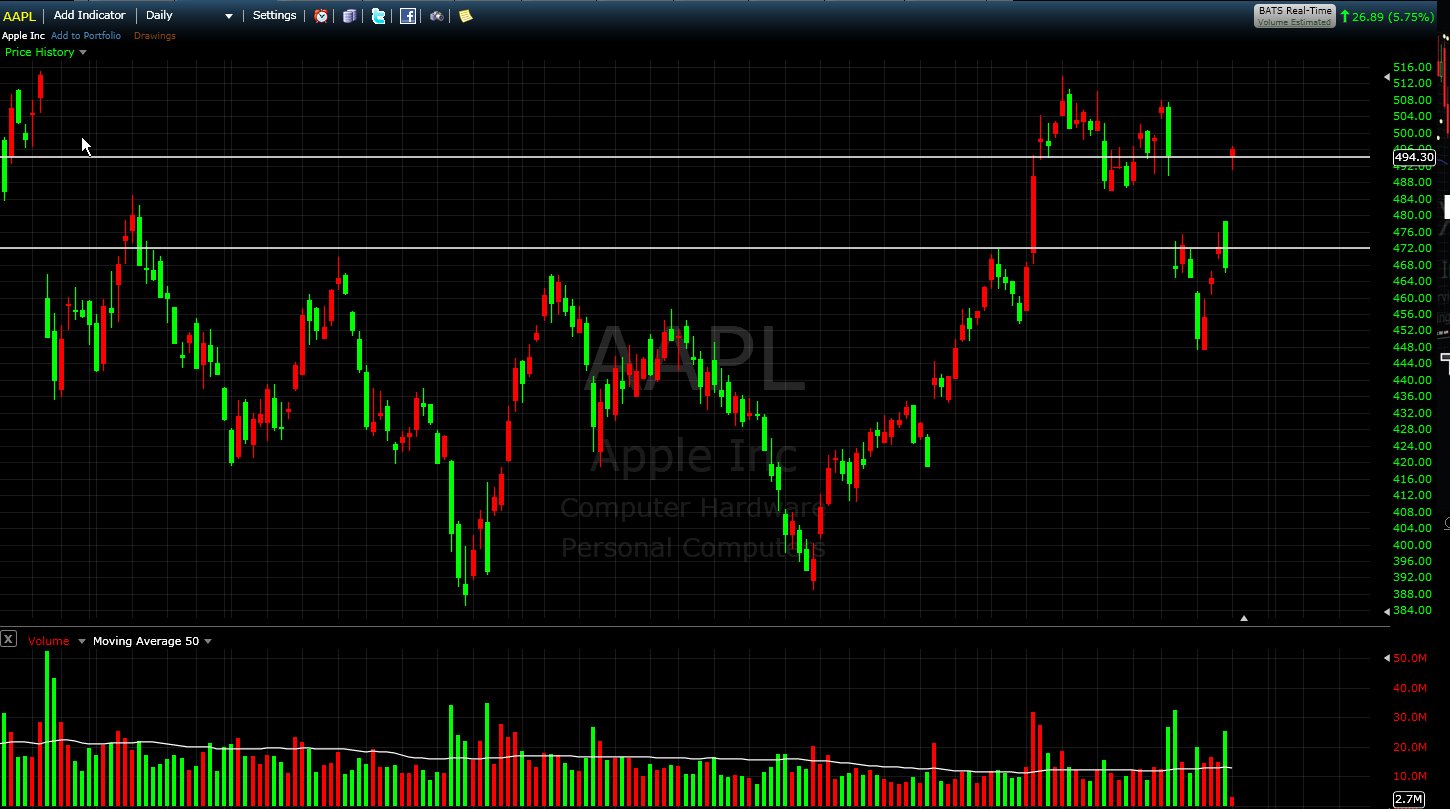1450x809 pixels.
Task: Click the small white triangle marker above volume pane
Action: (x=1244, y=618)
